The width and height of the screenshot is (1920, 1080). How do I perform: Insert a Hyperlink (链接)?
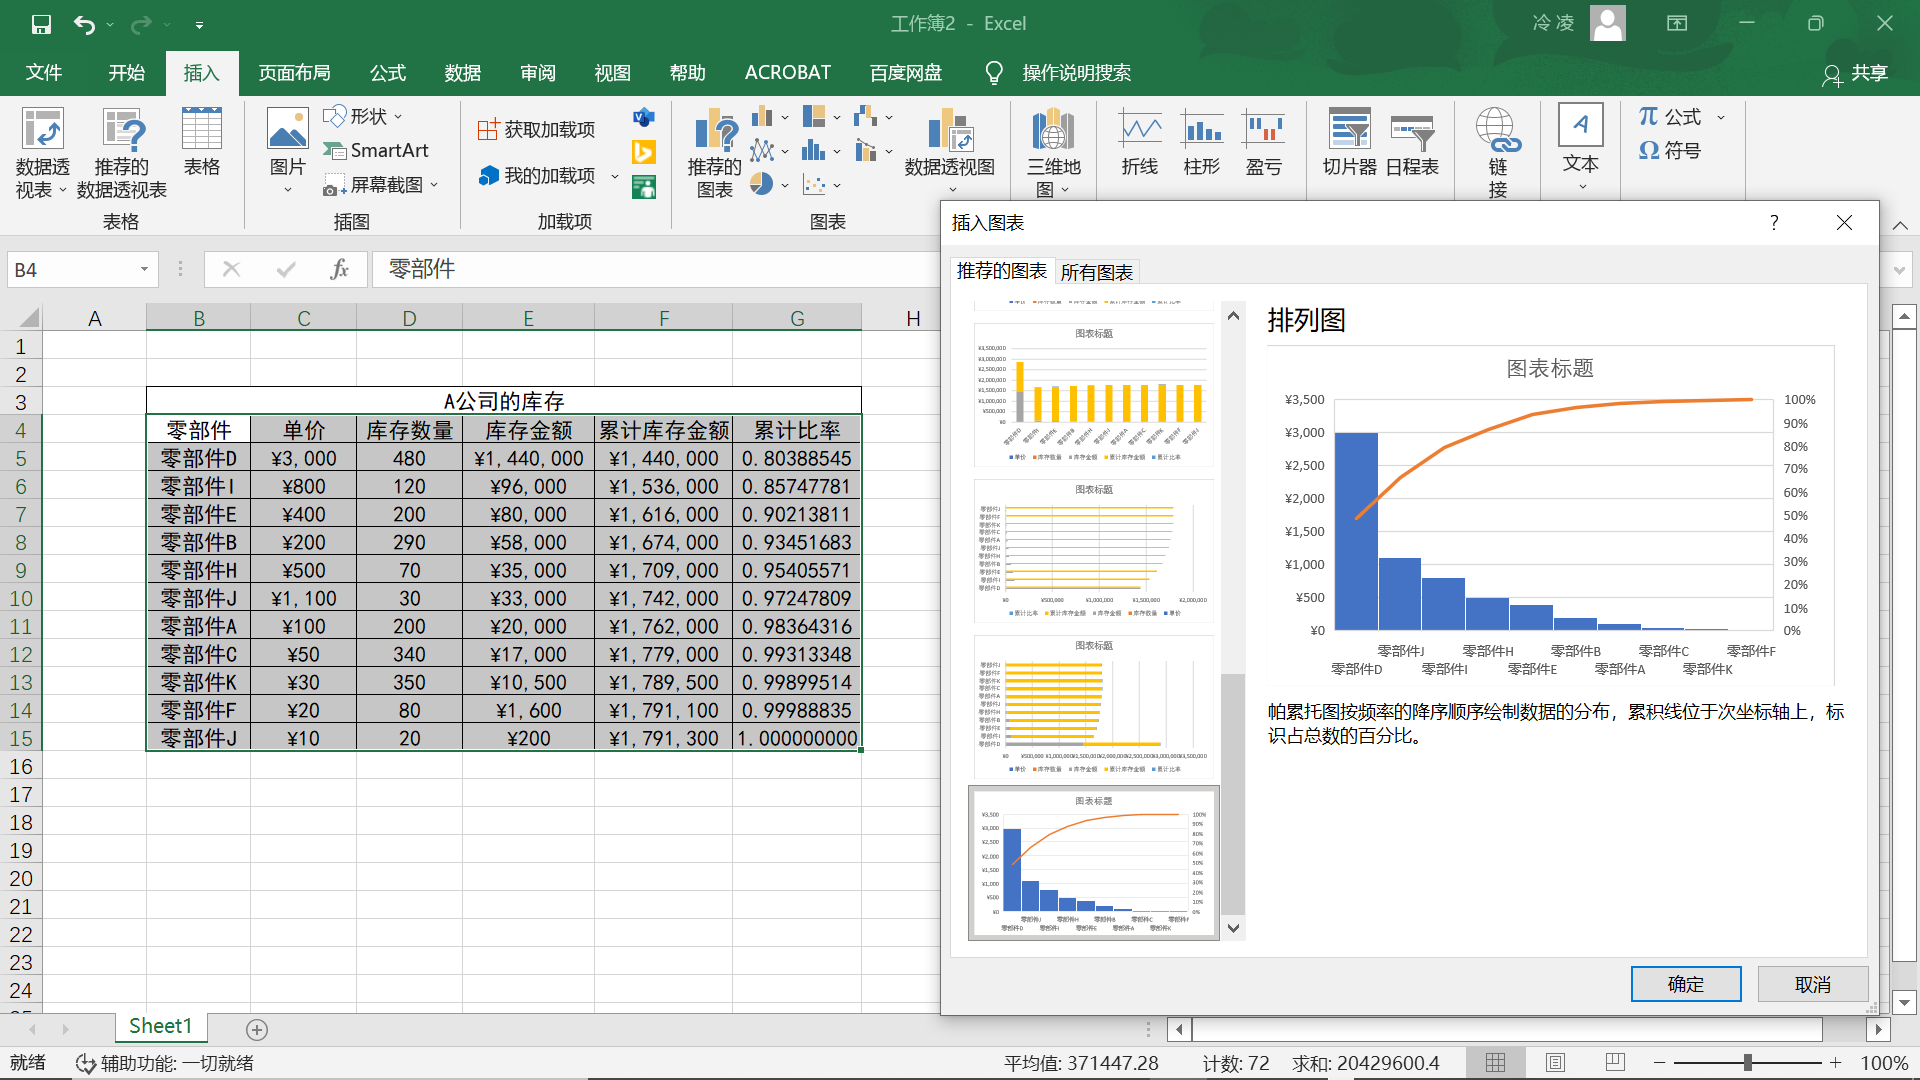point(1498,152)
